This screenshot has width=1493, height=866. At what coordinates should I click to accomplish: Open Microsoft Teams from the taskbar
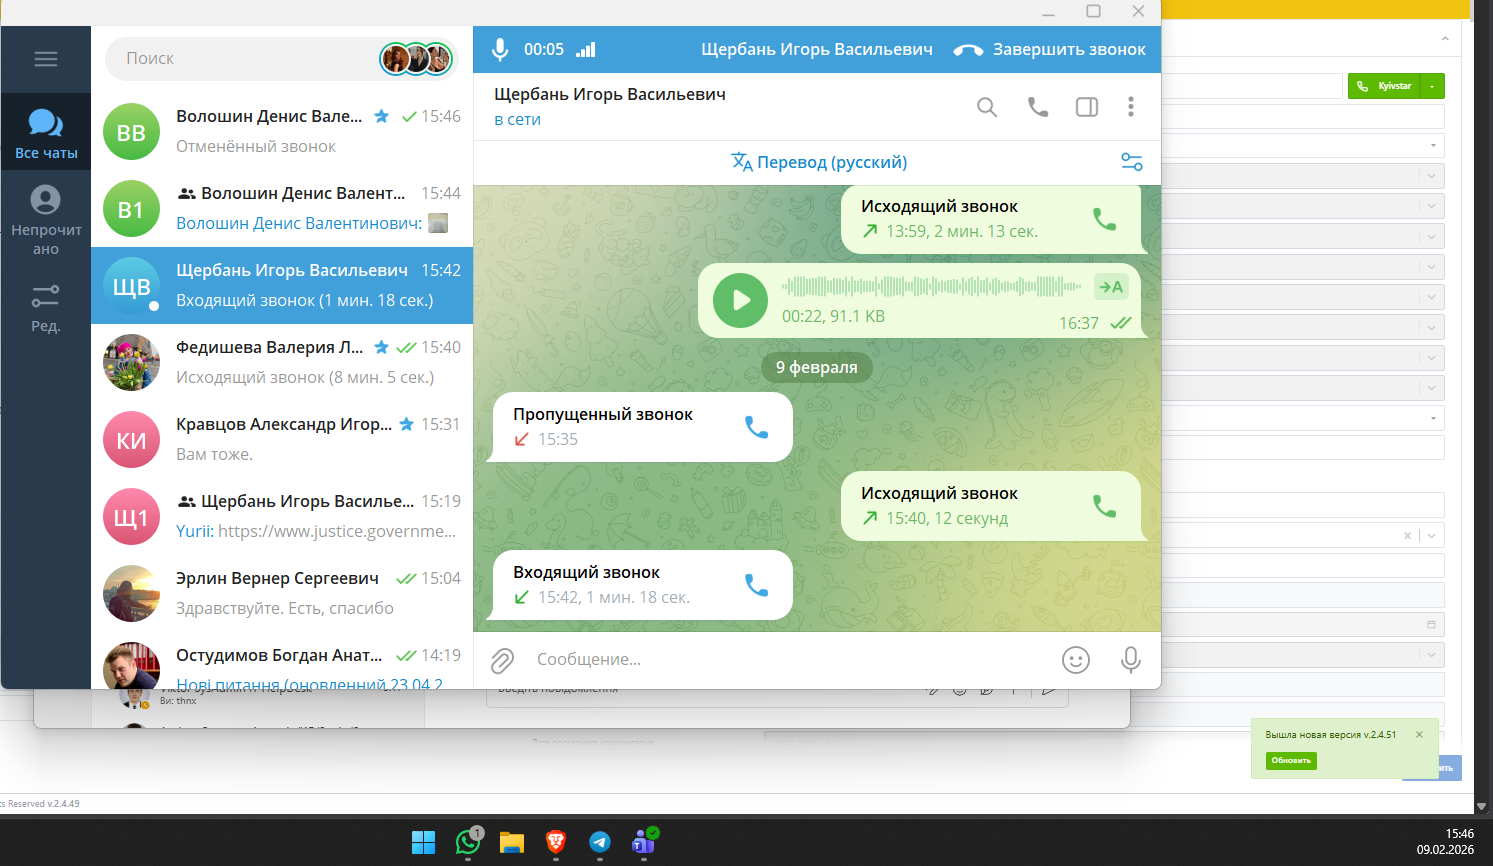pos(644,842)
